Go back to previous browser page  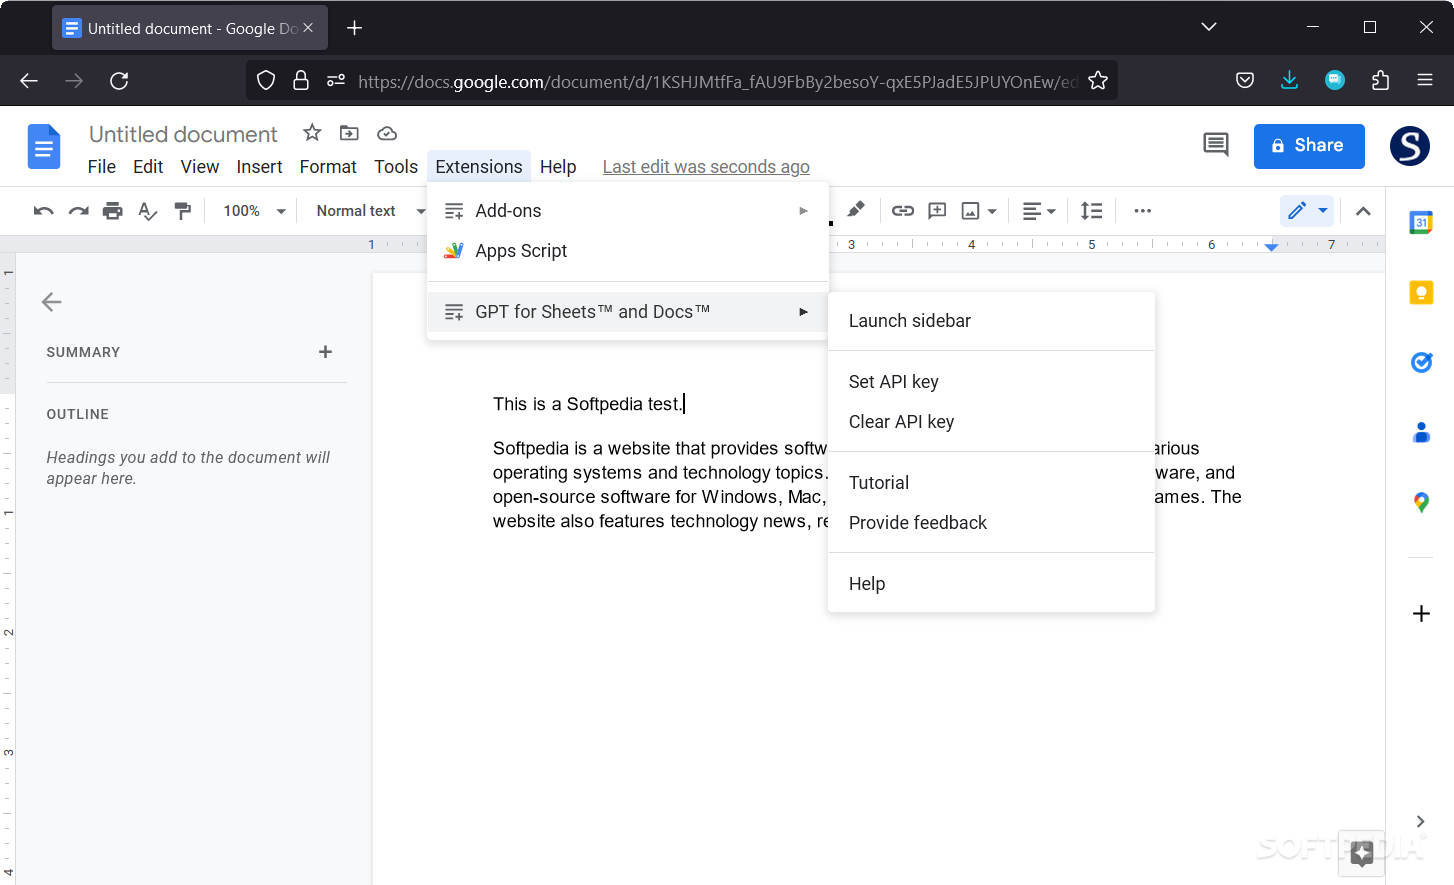click(29, 81)
